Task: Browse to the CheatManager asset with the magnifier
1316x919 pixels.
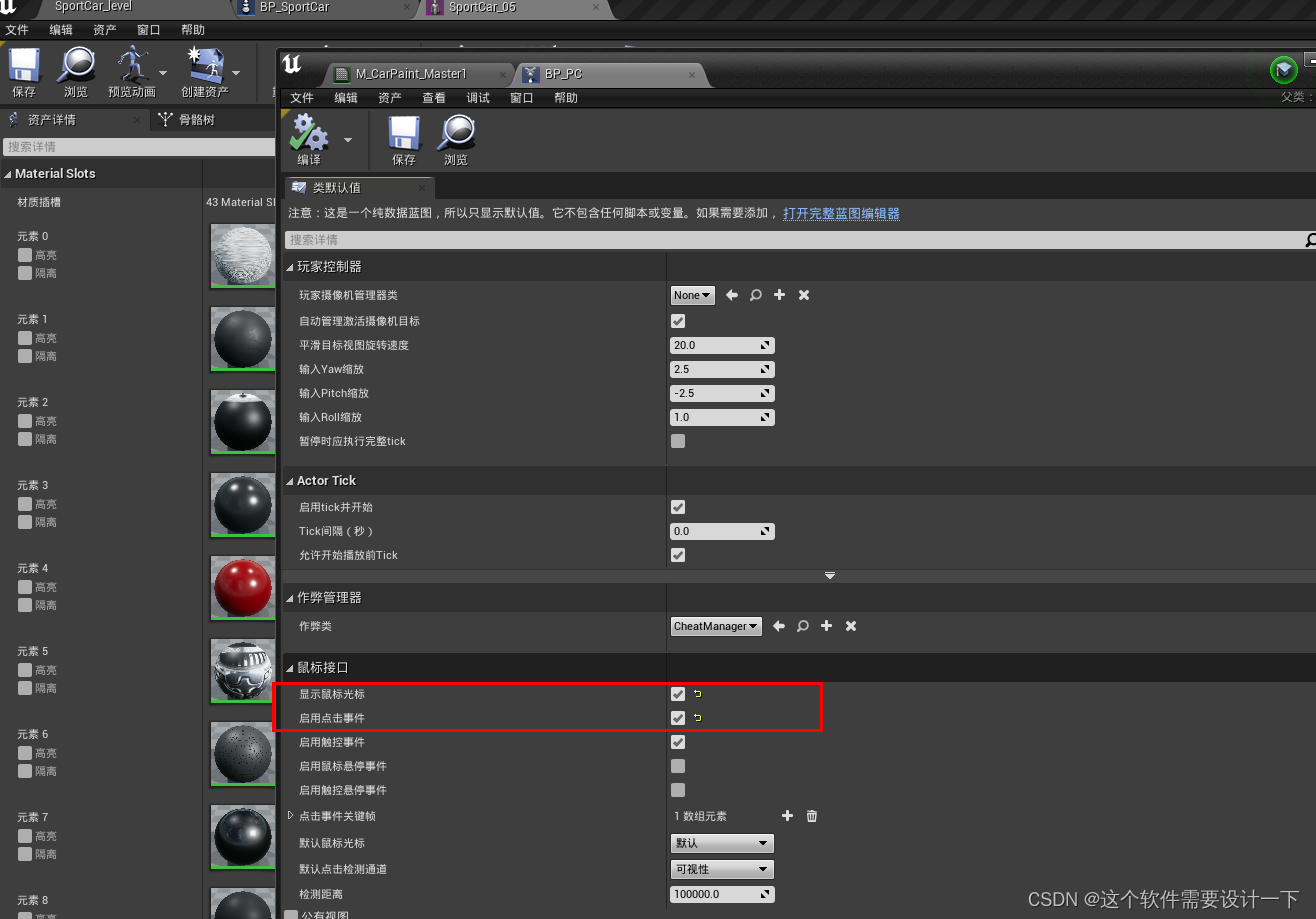Action: tap(803, 626)
